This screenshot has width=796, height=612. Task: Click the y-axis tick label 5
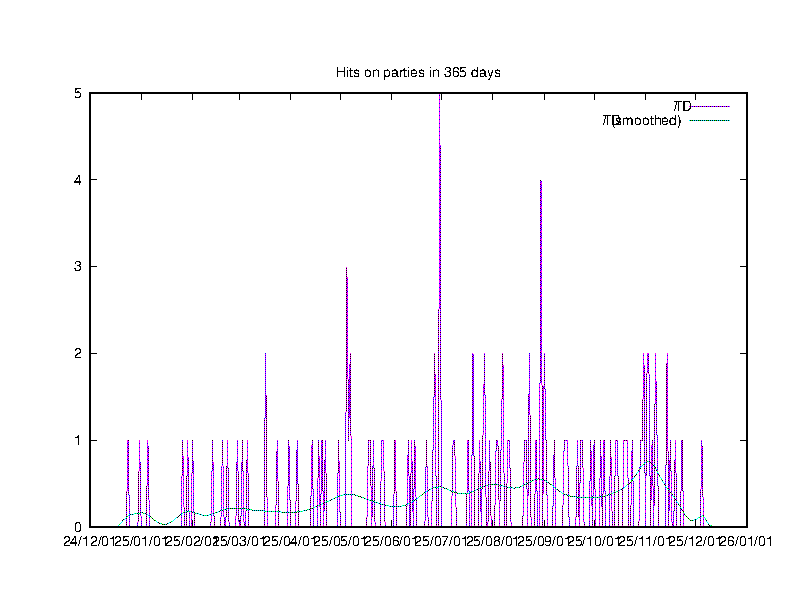[78, 93]
